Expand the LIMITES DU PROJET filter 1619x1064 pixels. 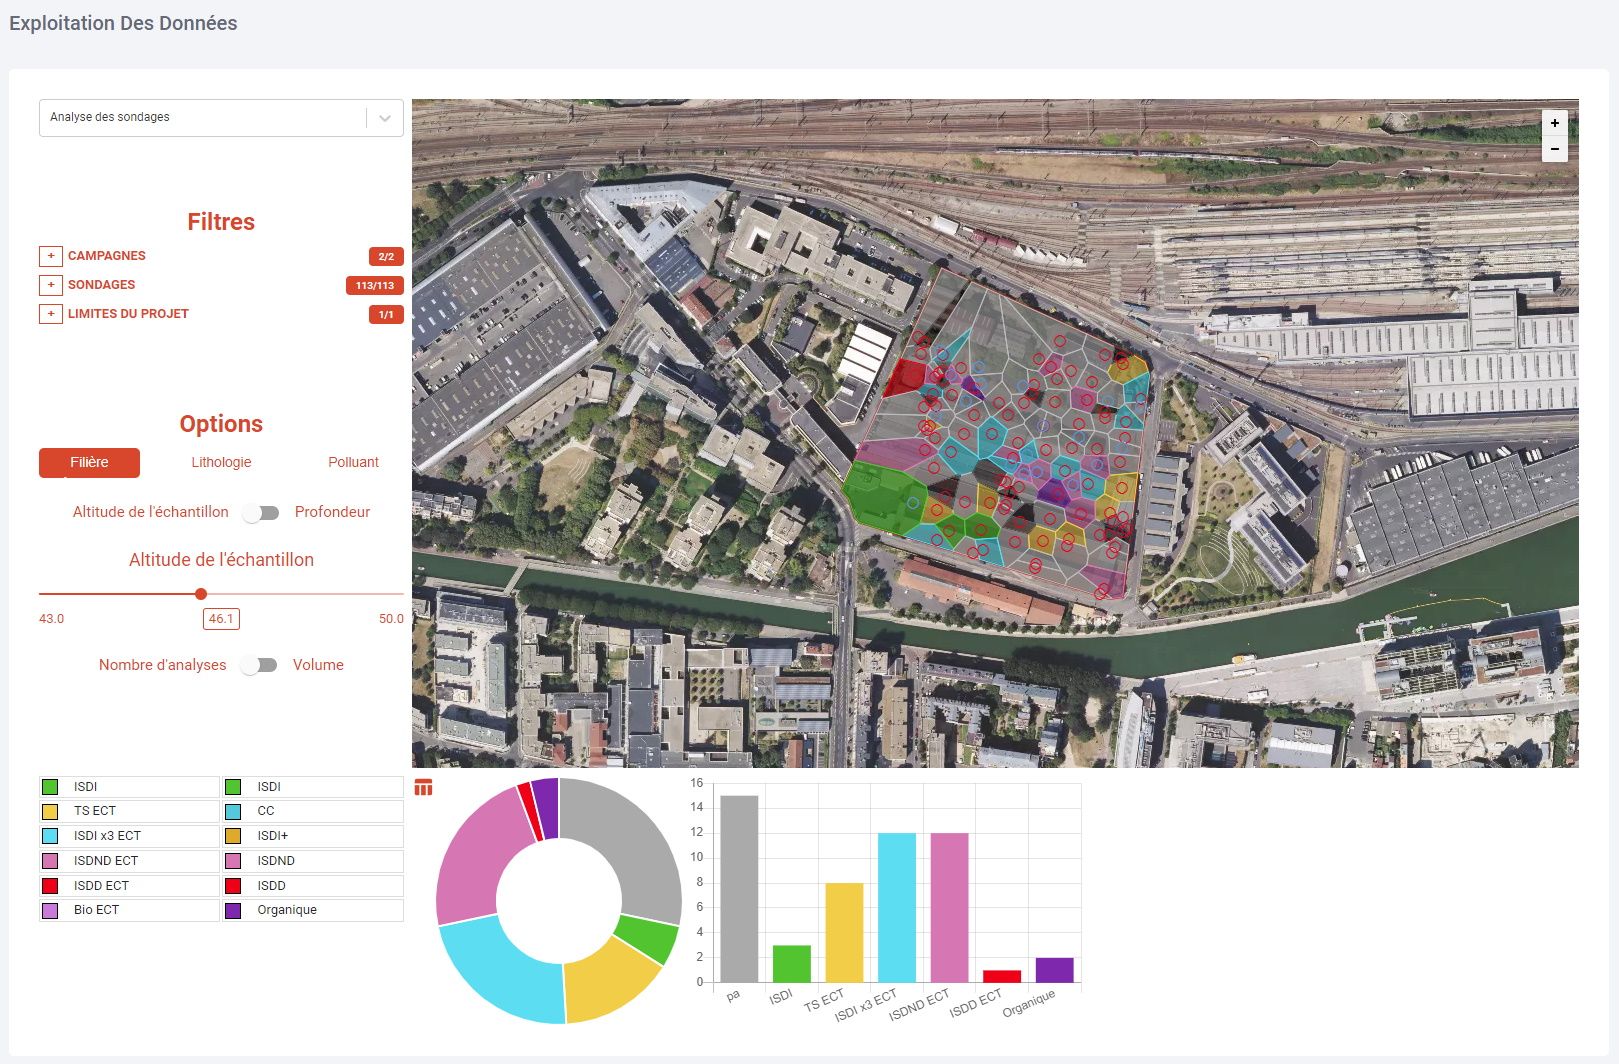[51, 314]
